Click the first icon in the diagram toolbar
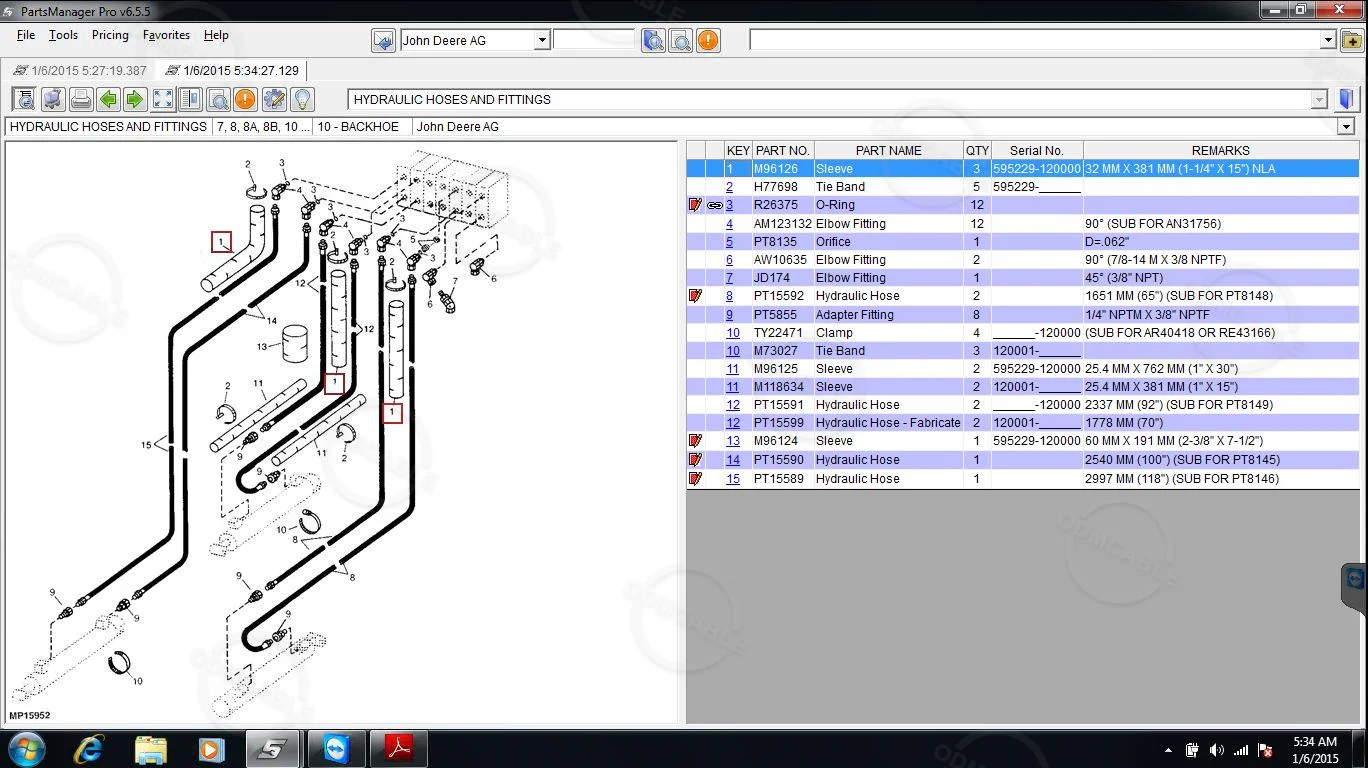The image size is (1368, 768). click(25, 99)
